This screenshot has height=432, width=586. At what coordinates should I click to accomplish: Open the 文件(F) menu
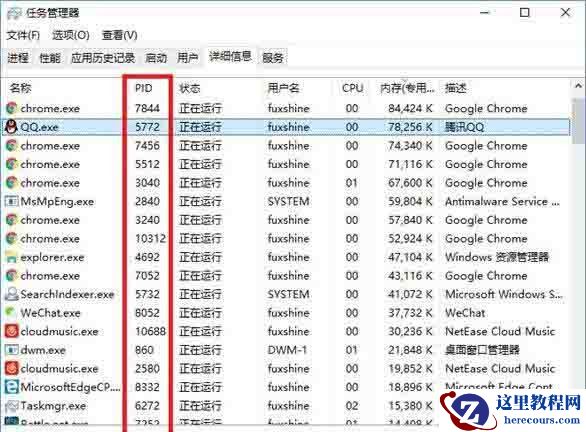pos(23,35)
